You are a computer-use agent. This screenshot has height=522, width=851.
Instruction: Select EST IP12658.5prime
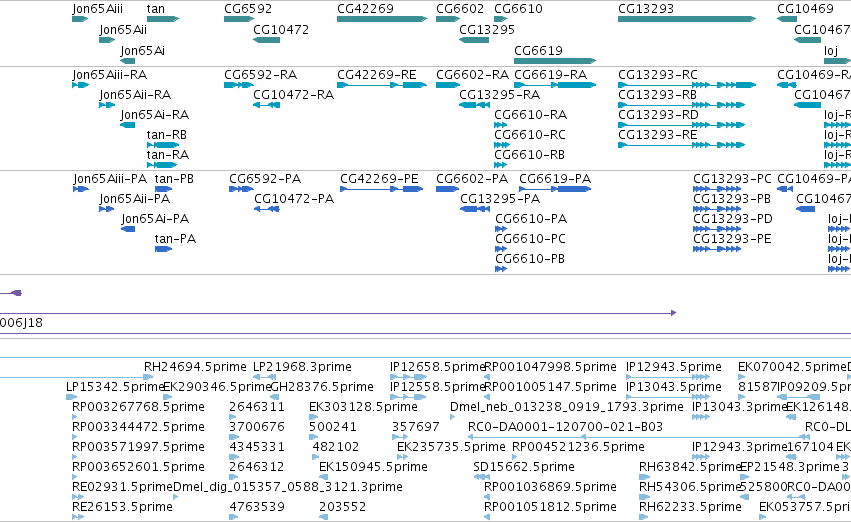coord(437,367)
